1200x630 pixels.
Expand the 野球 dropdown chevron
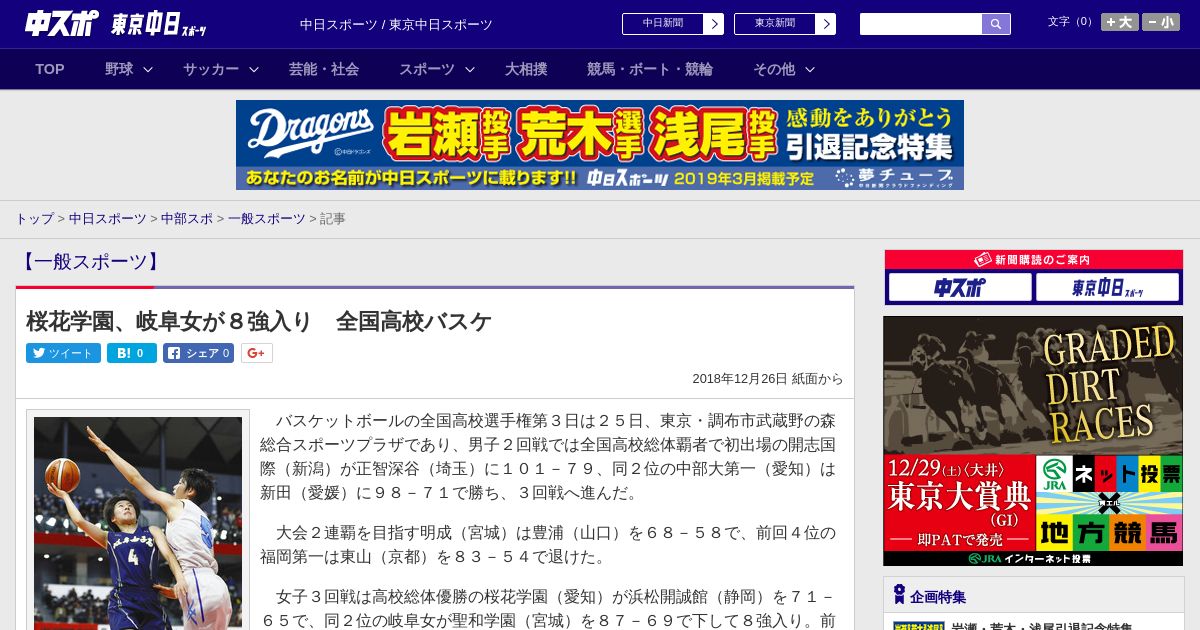pos(148,70)
